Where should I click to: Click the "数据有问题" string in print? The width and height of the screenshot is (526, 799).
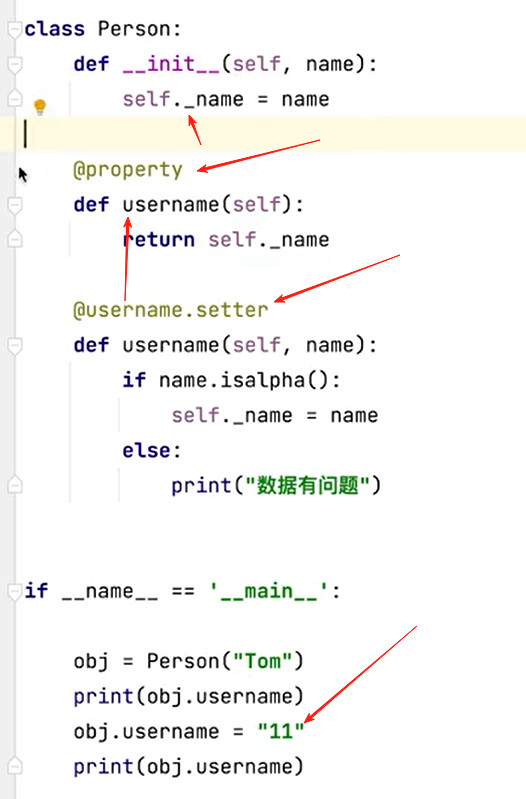[x=307, y=486]
